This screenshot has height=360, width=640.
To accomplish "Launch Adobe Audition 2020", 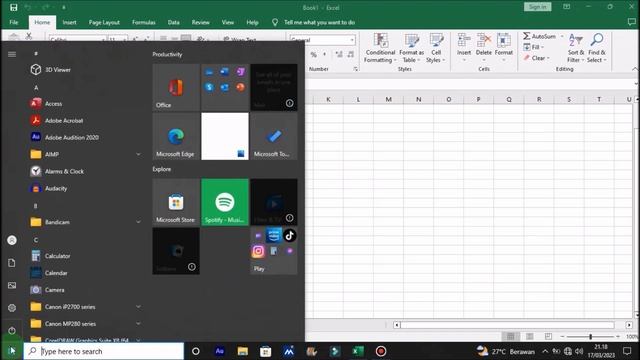I will coord(84,138).
